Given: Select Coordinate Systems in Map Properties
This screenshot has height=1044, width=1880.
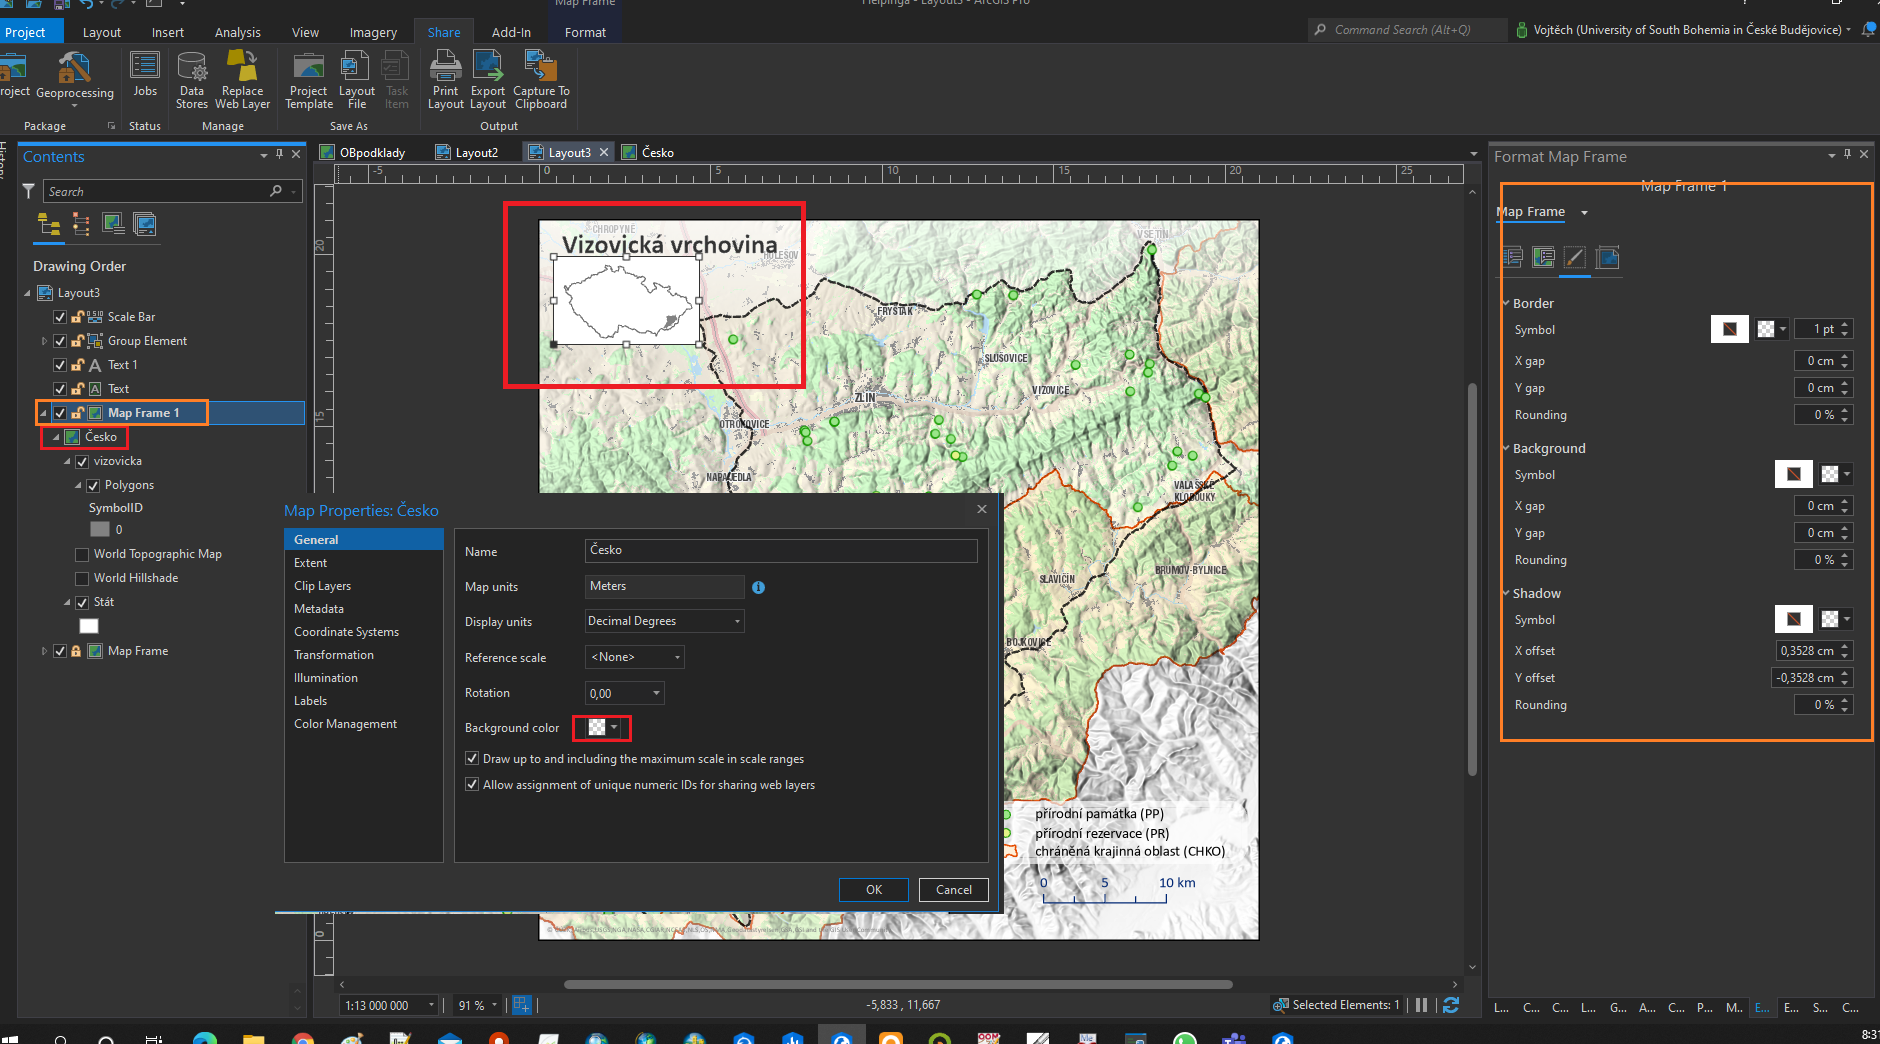Looking at the screenshot, I should click(346, 631).
